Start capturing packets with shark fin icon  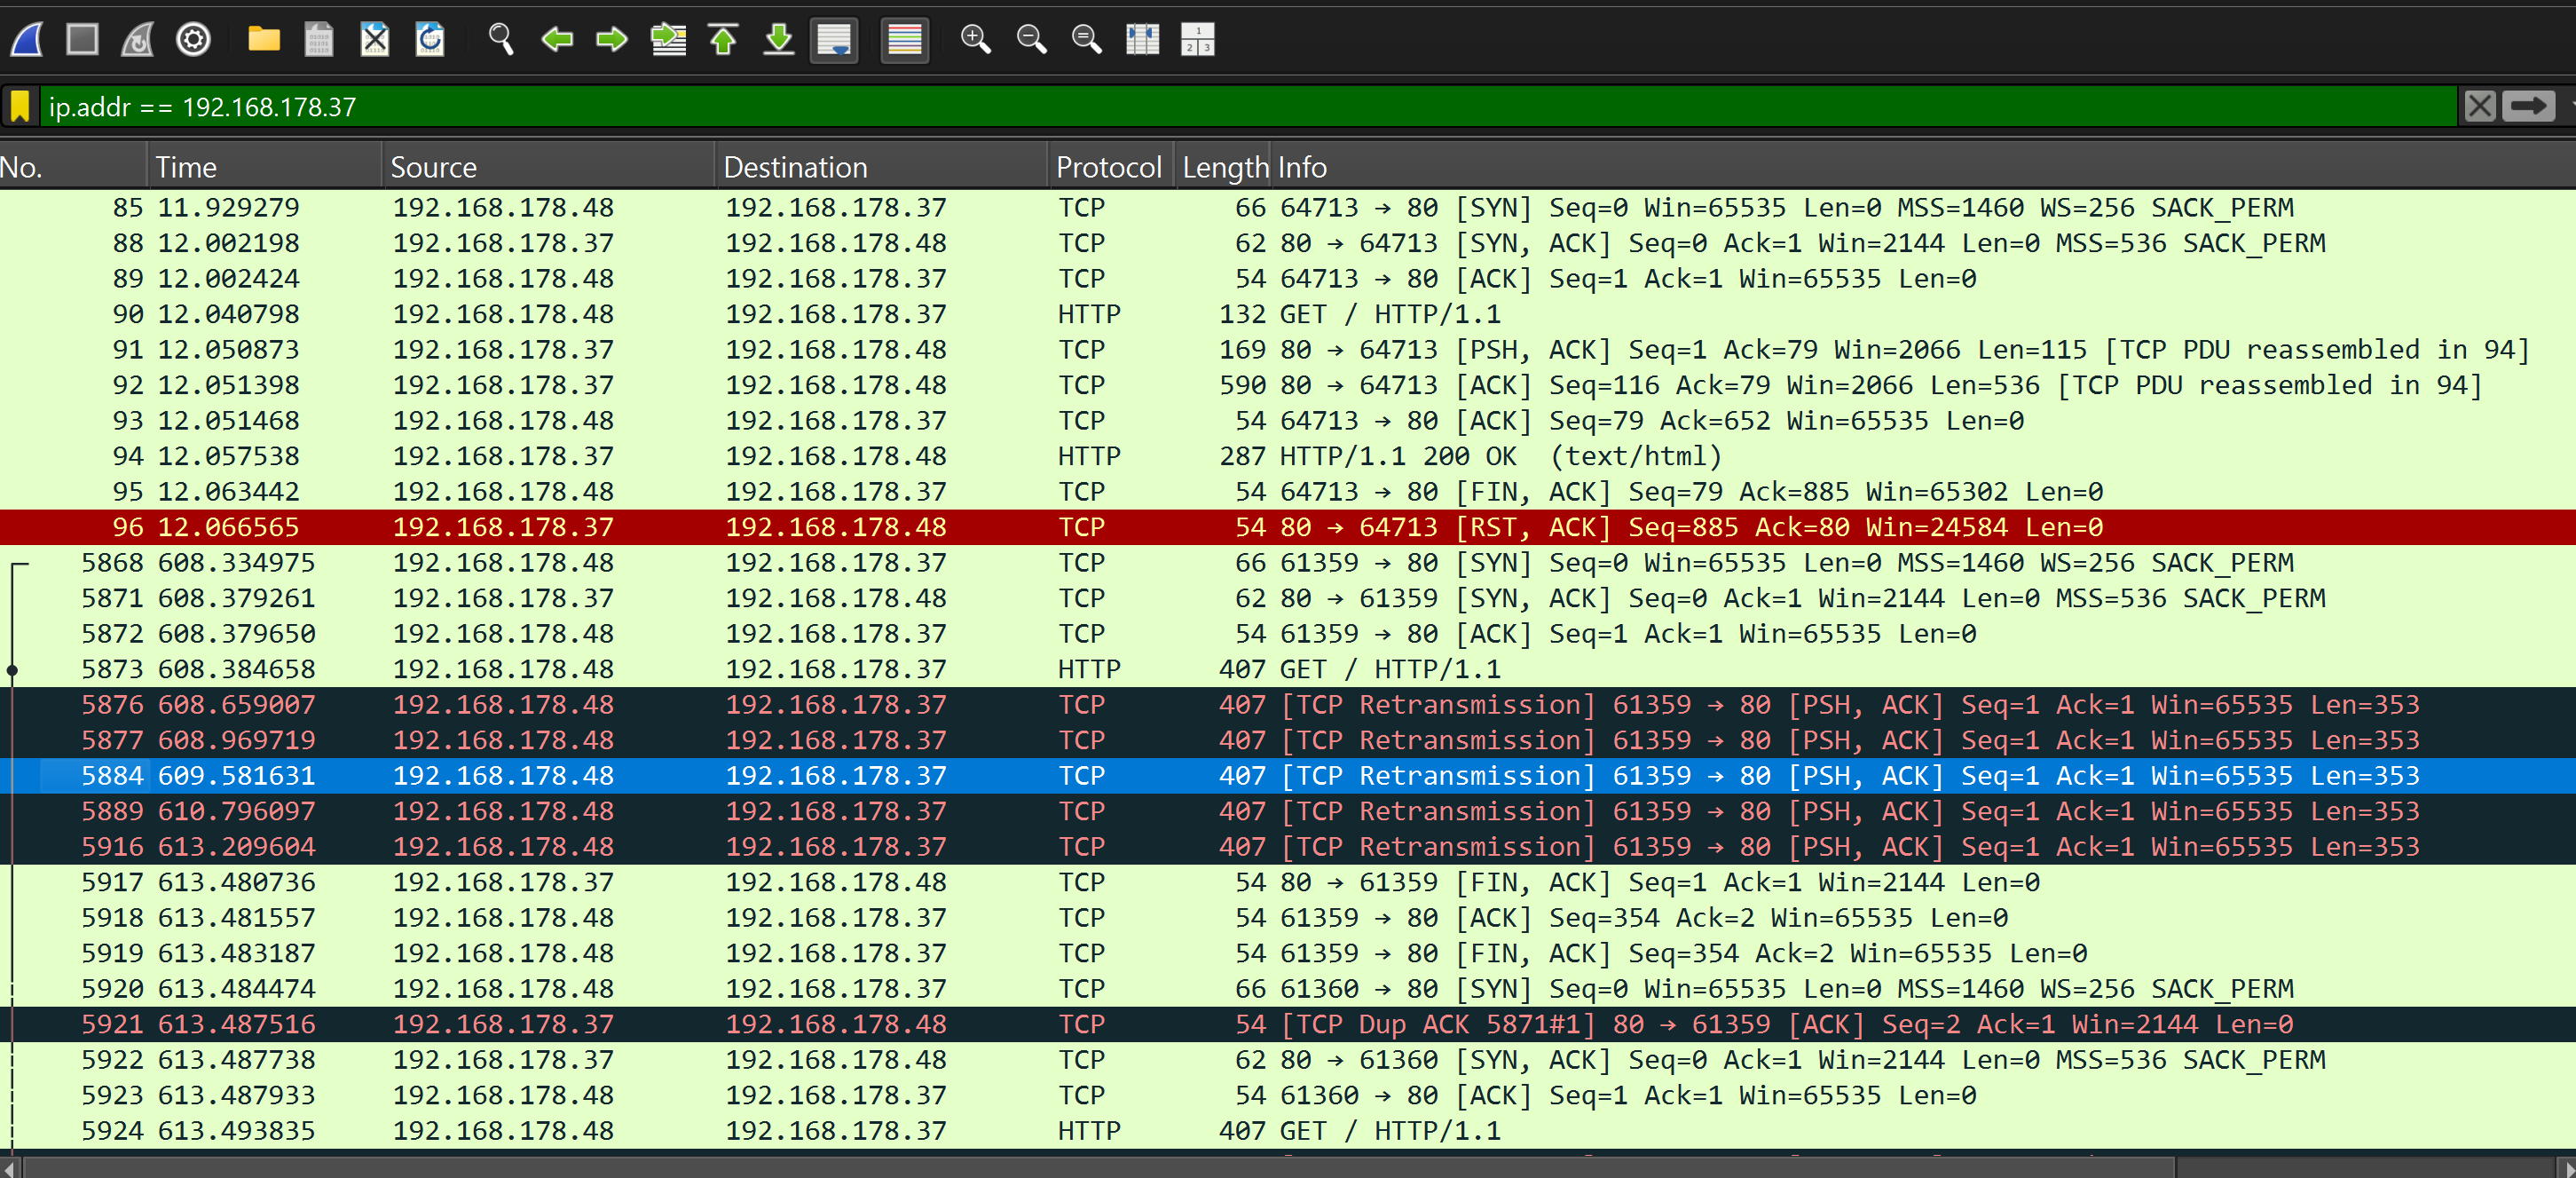coord(27,40)
